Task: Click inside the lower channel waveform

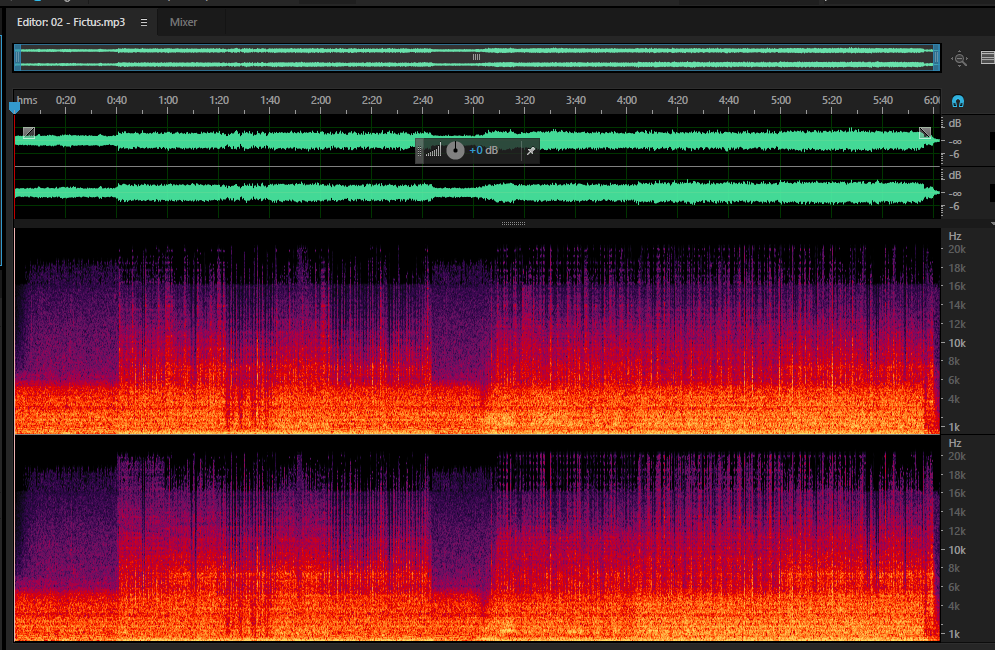Action: 477,193
